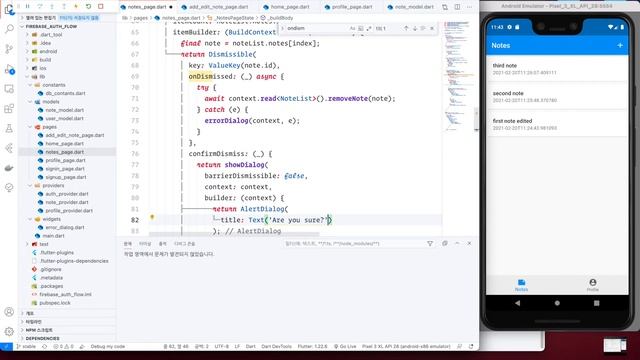
Task: Click the debug Step Over button
Action: (x=40, y=7)
